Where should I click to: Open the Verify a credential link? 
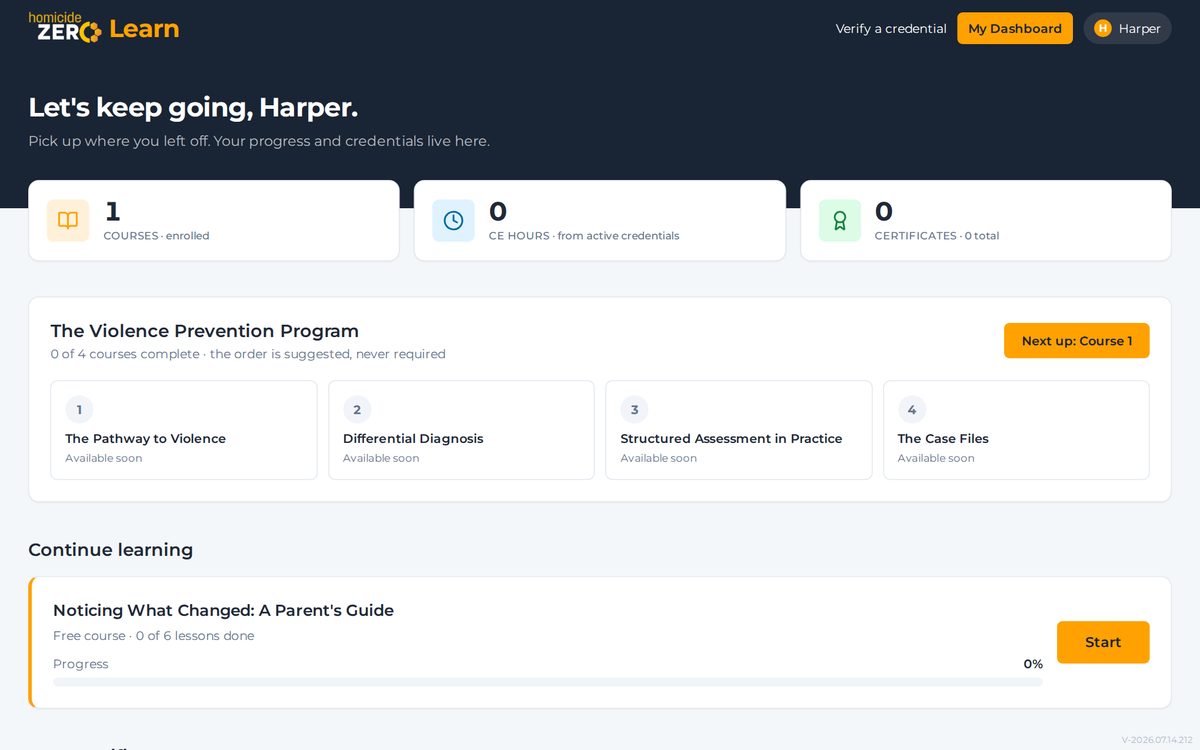891,28
